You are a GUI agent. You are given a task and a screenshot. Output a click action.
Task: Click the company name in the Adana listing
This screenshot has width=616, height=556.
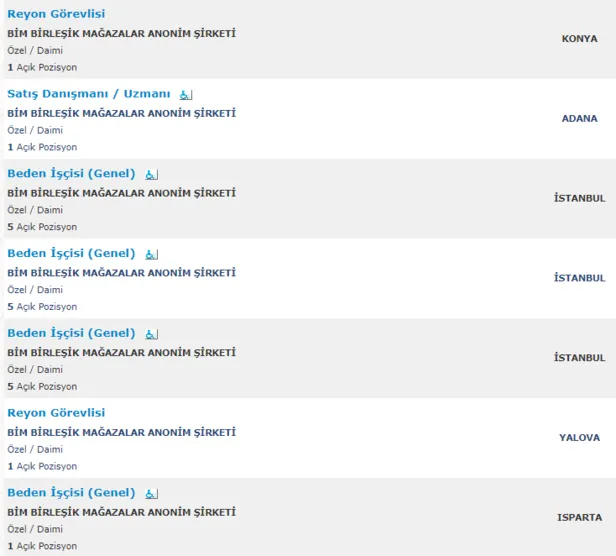click(122, 113)
